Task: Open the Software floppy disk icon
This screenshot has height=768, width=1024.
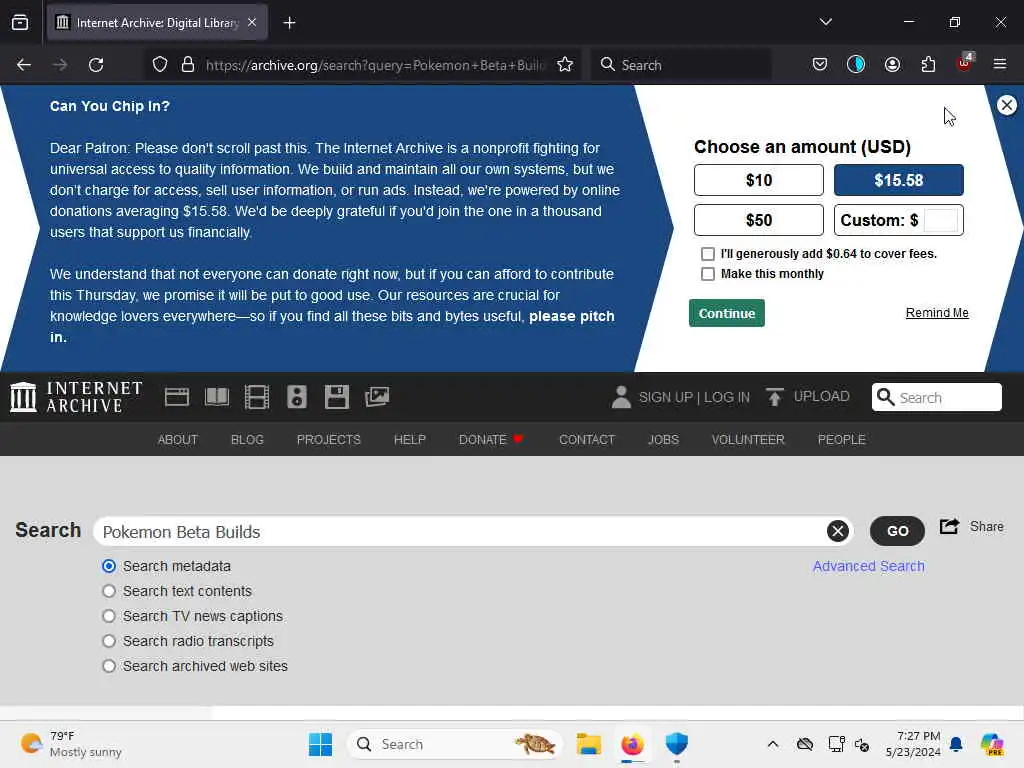Action: 337,397
